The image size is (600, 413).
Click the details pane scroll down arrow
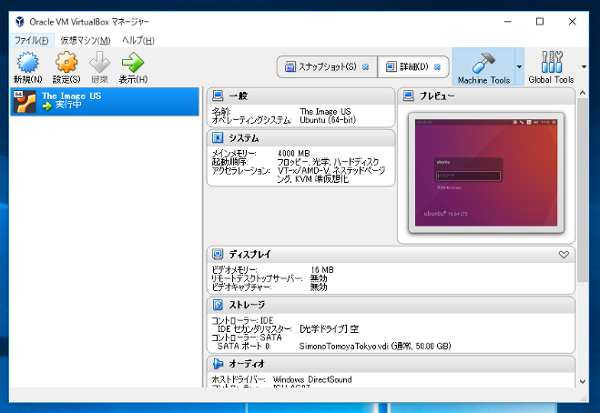click(x=582, y=381)
